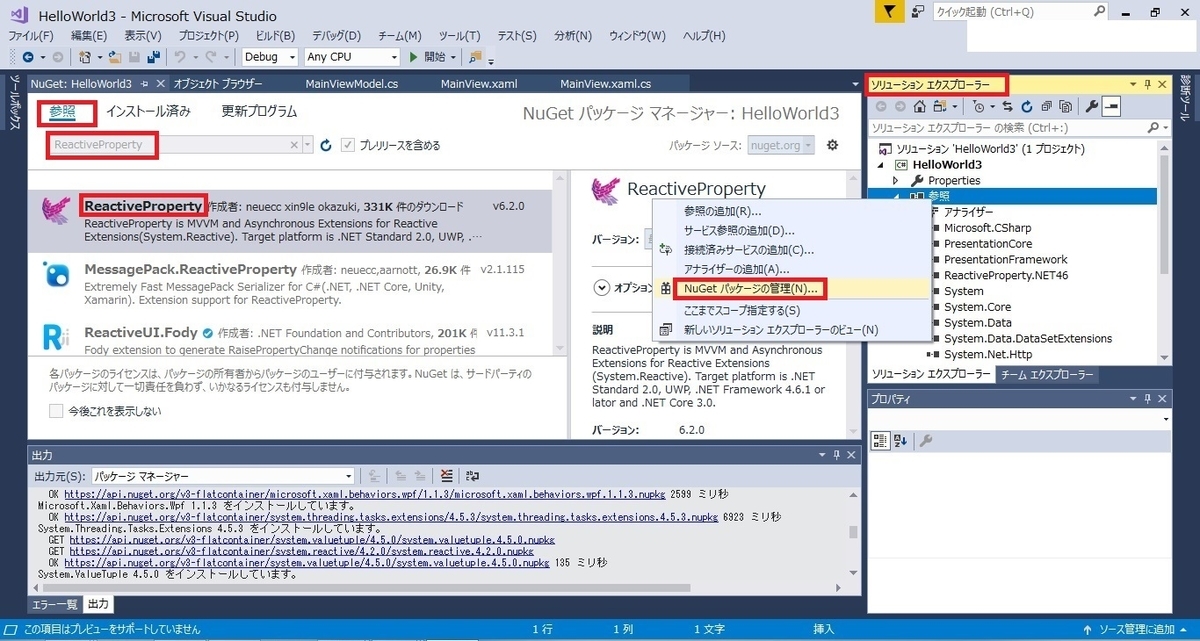The image size is (1200, 641).
Task: Open the nuget.org package source dropdown
Action: pyautogui.click(x=782, y=146)
